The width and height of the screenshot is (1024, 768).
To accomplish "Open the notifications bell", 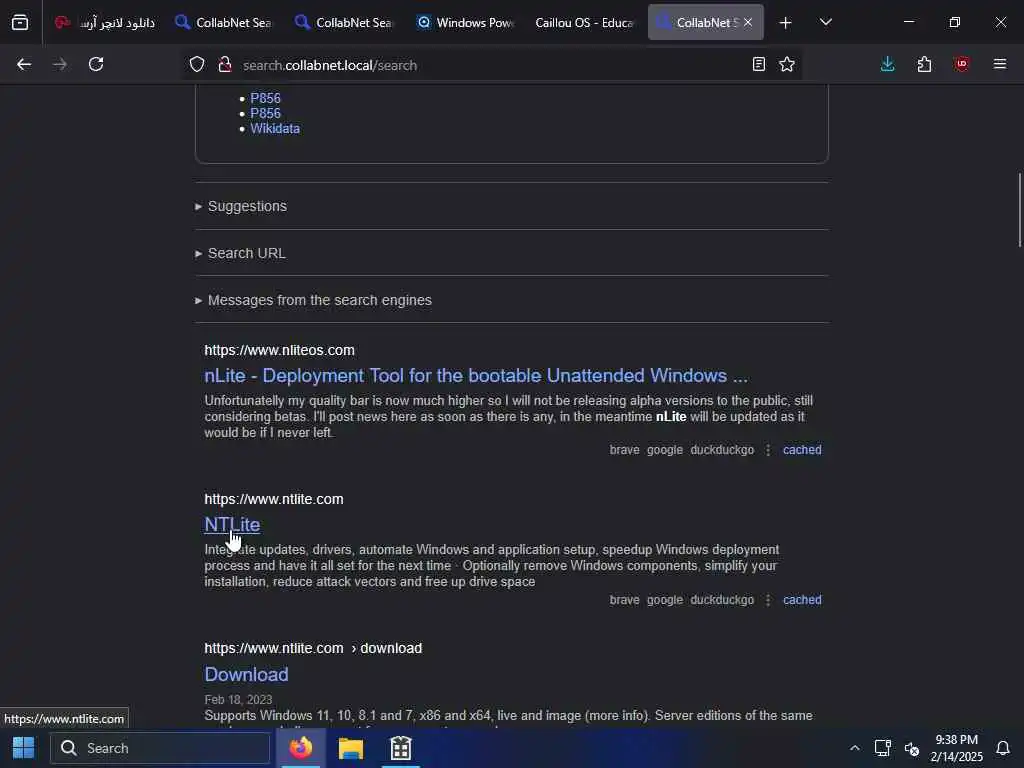I will pos(1003,748).
